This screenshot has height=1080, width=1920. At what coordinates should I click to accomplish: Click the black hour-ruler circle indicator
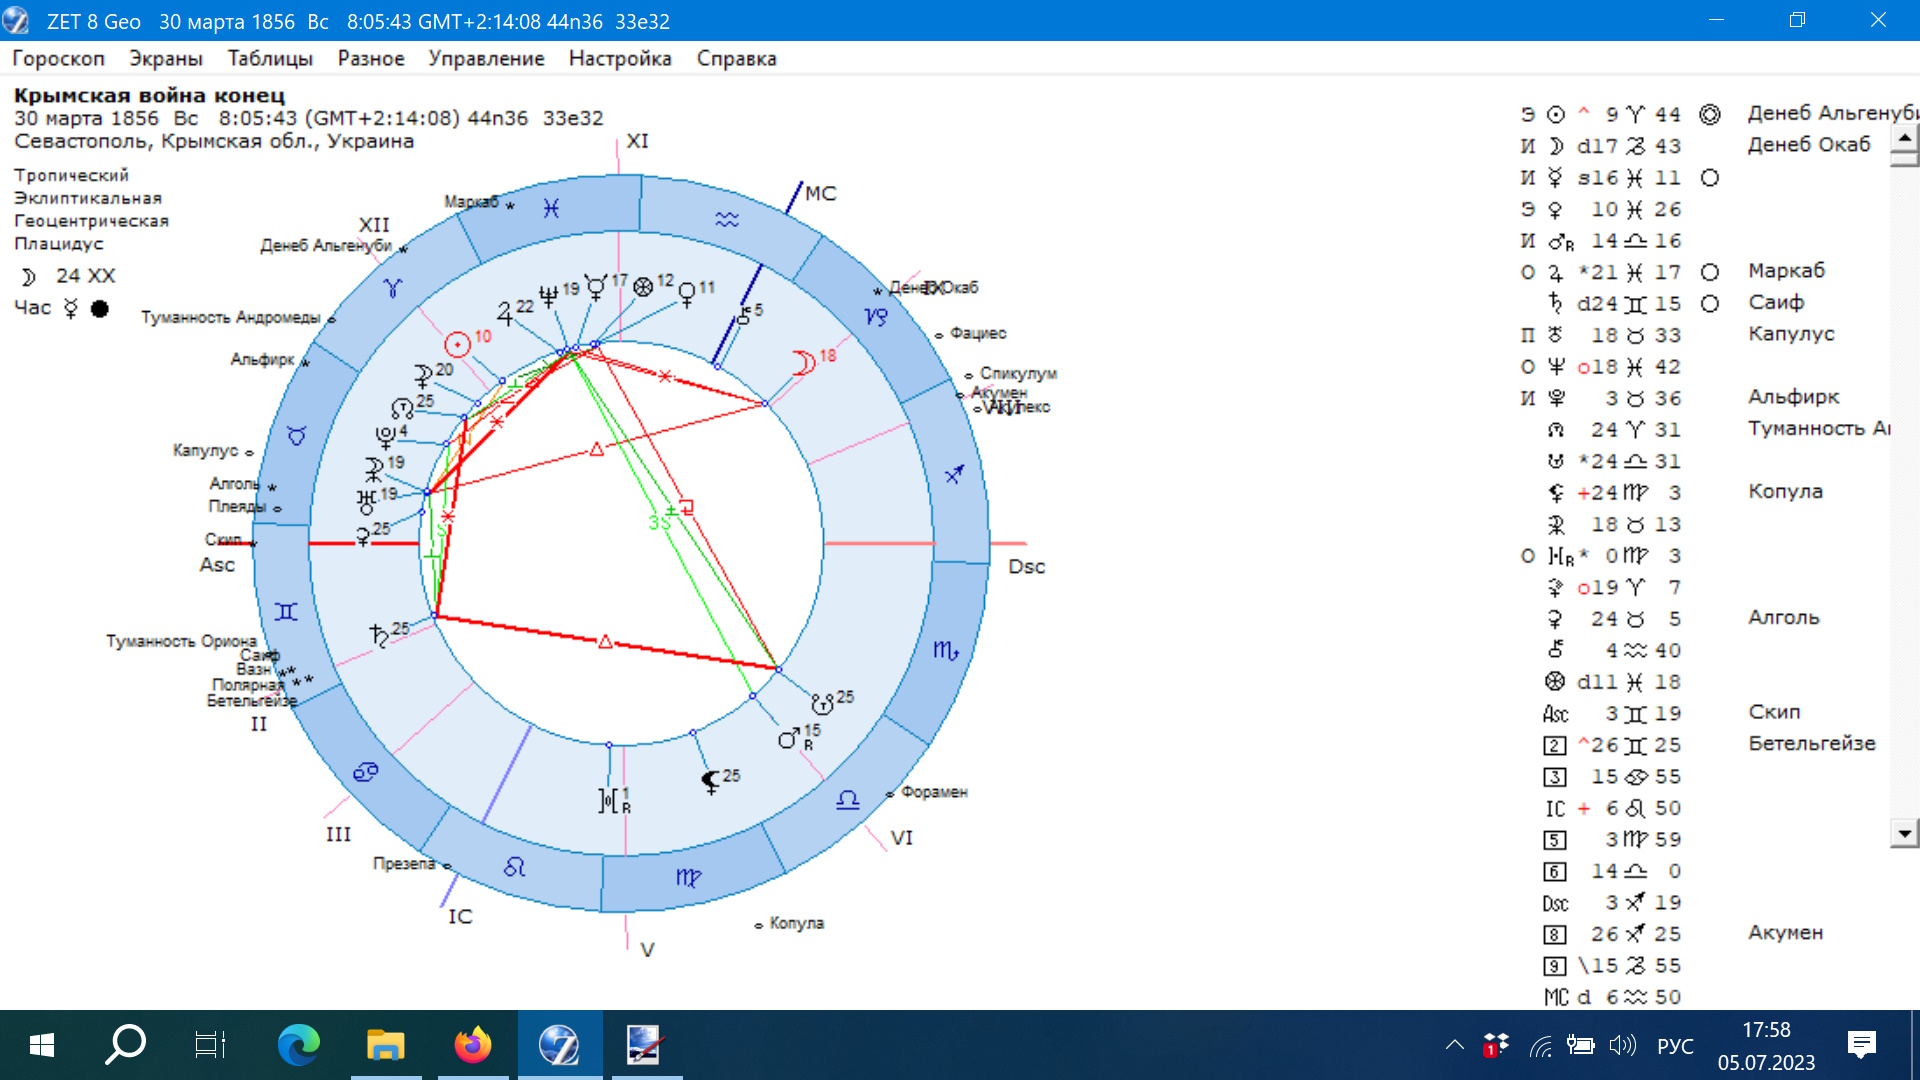(99, 308)
